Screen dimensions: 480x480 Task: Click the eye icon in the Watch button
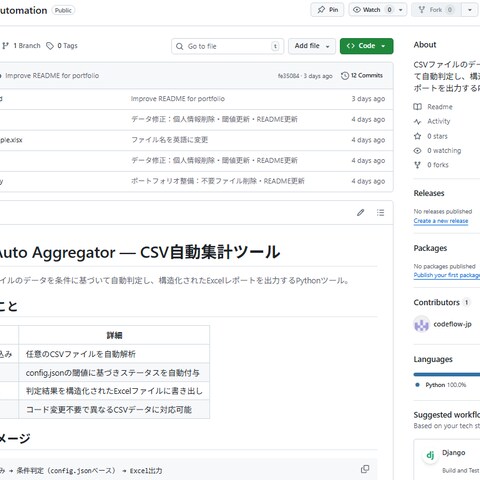point(357,10)
